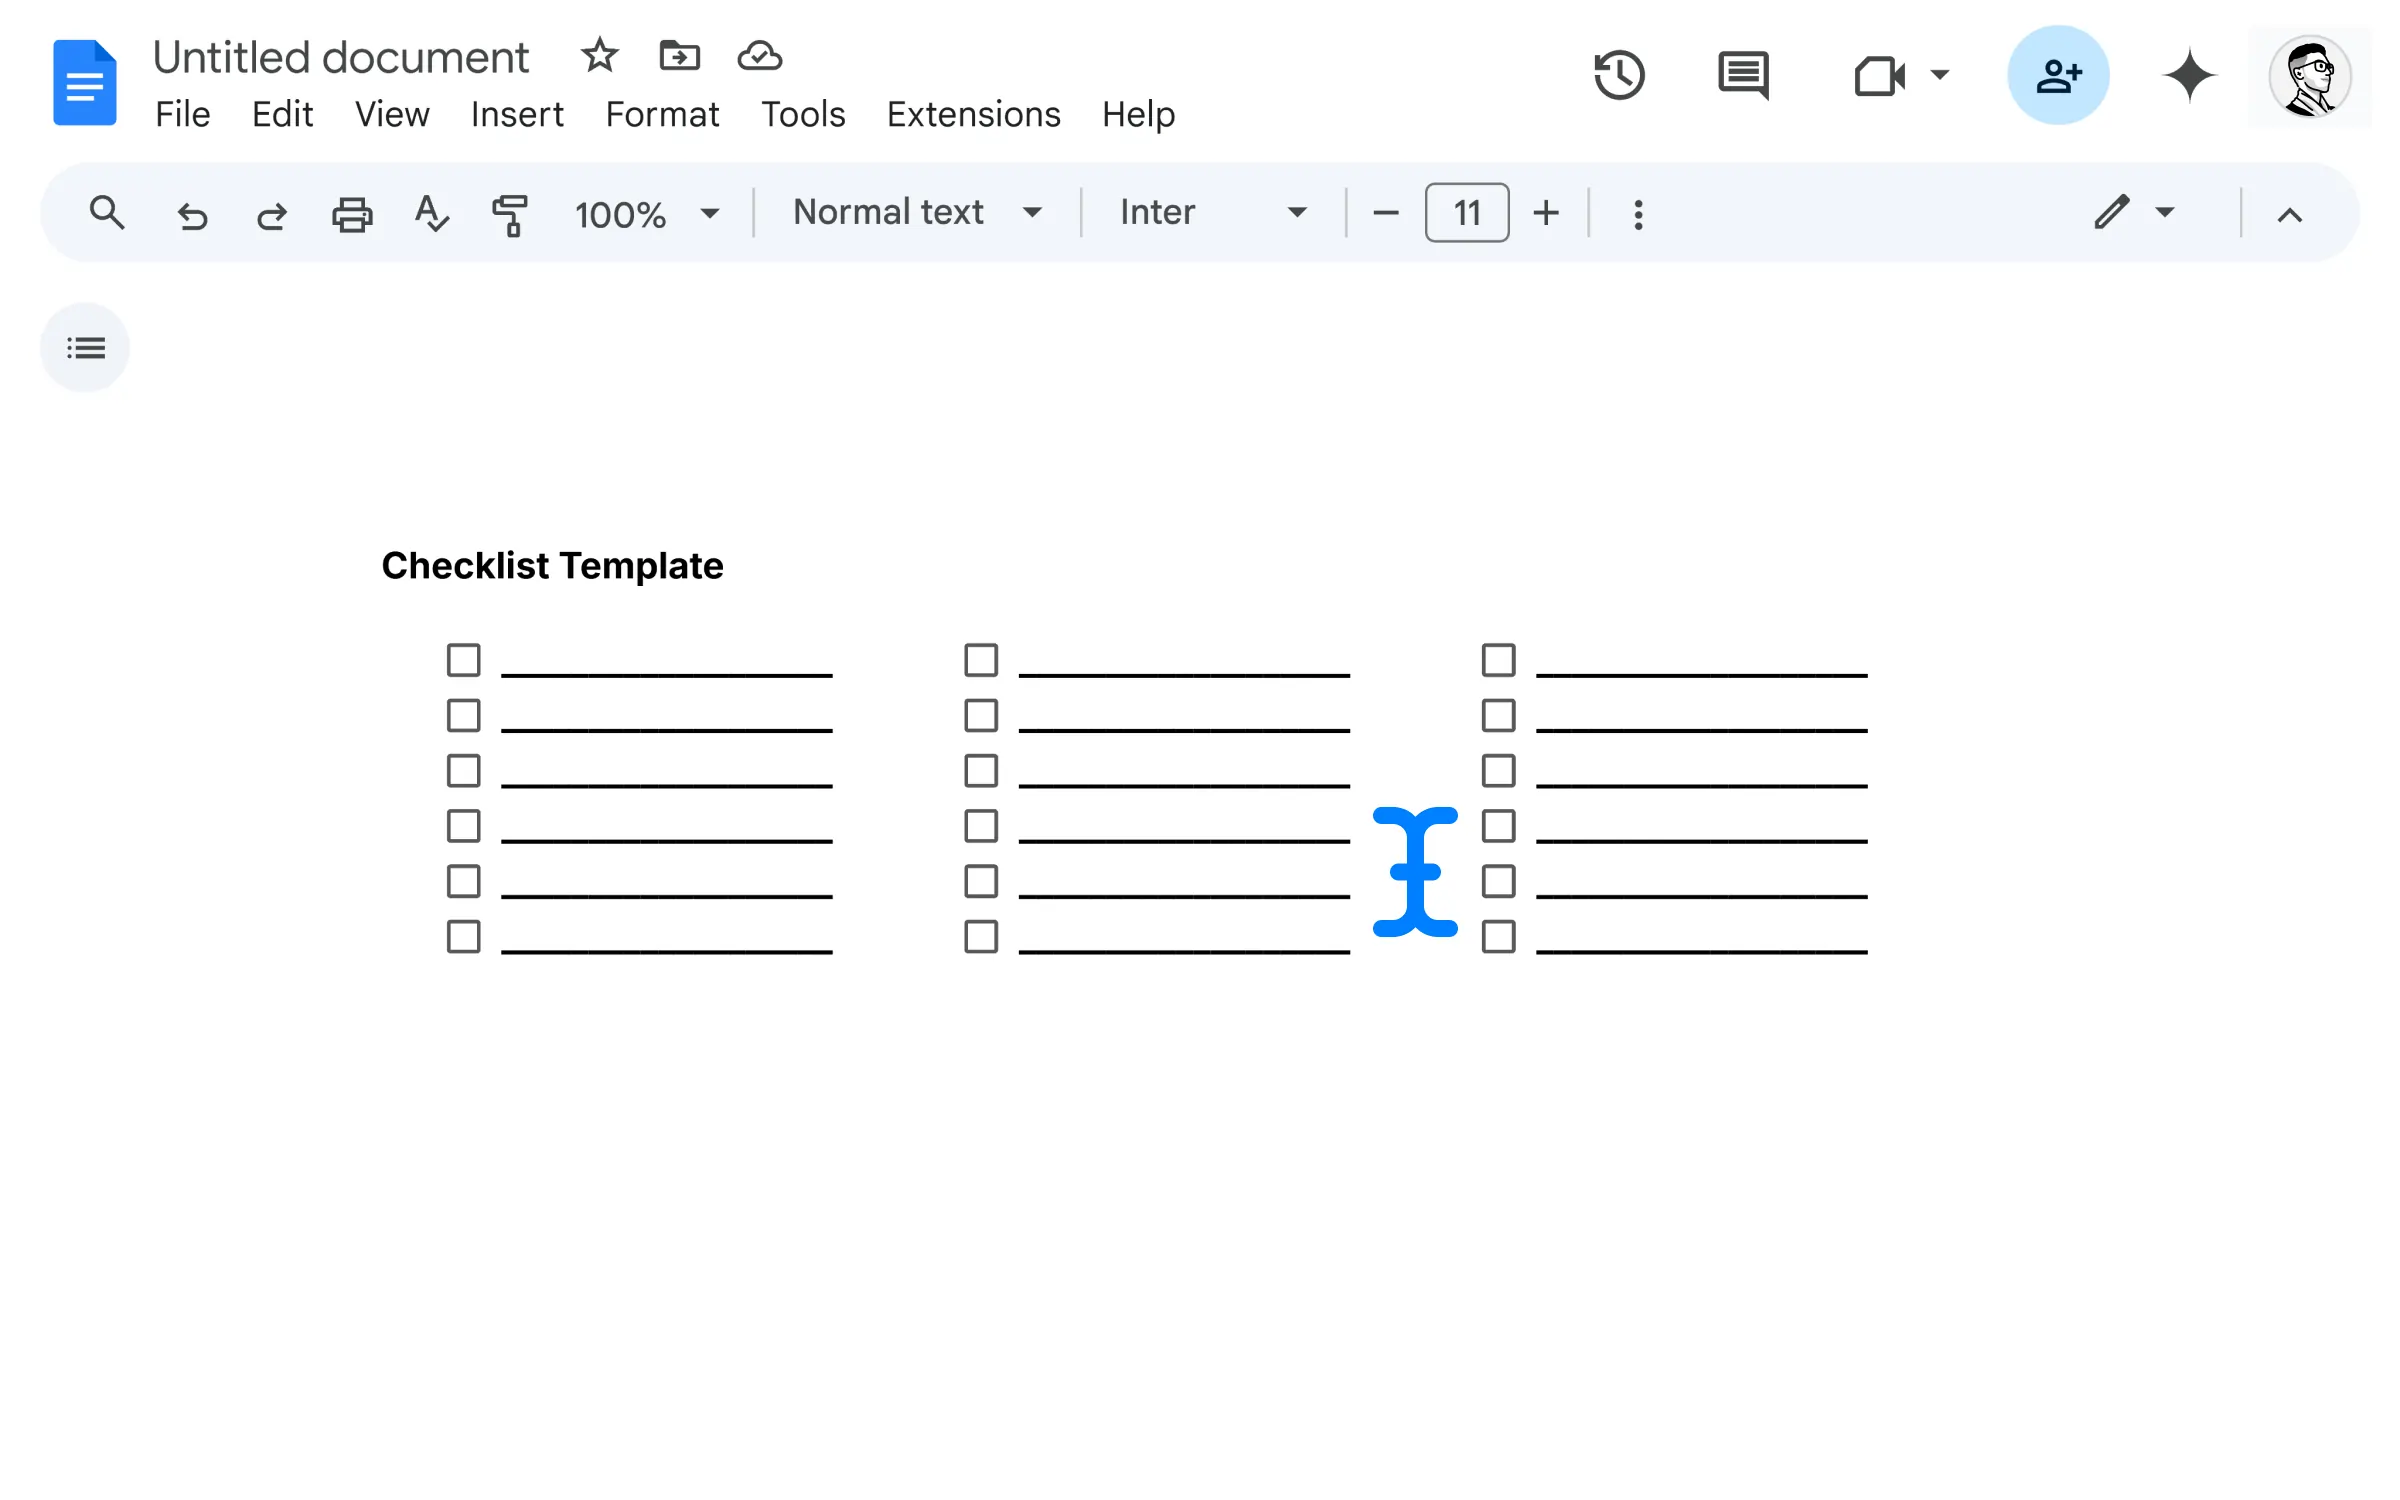
Task: Expand the Inter font family dropdown
Action: click(x=1298, y=211)
